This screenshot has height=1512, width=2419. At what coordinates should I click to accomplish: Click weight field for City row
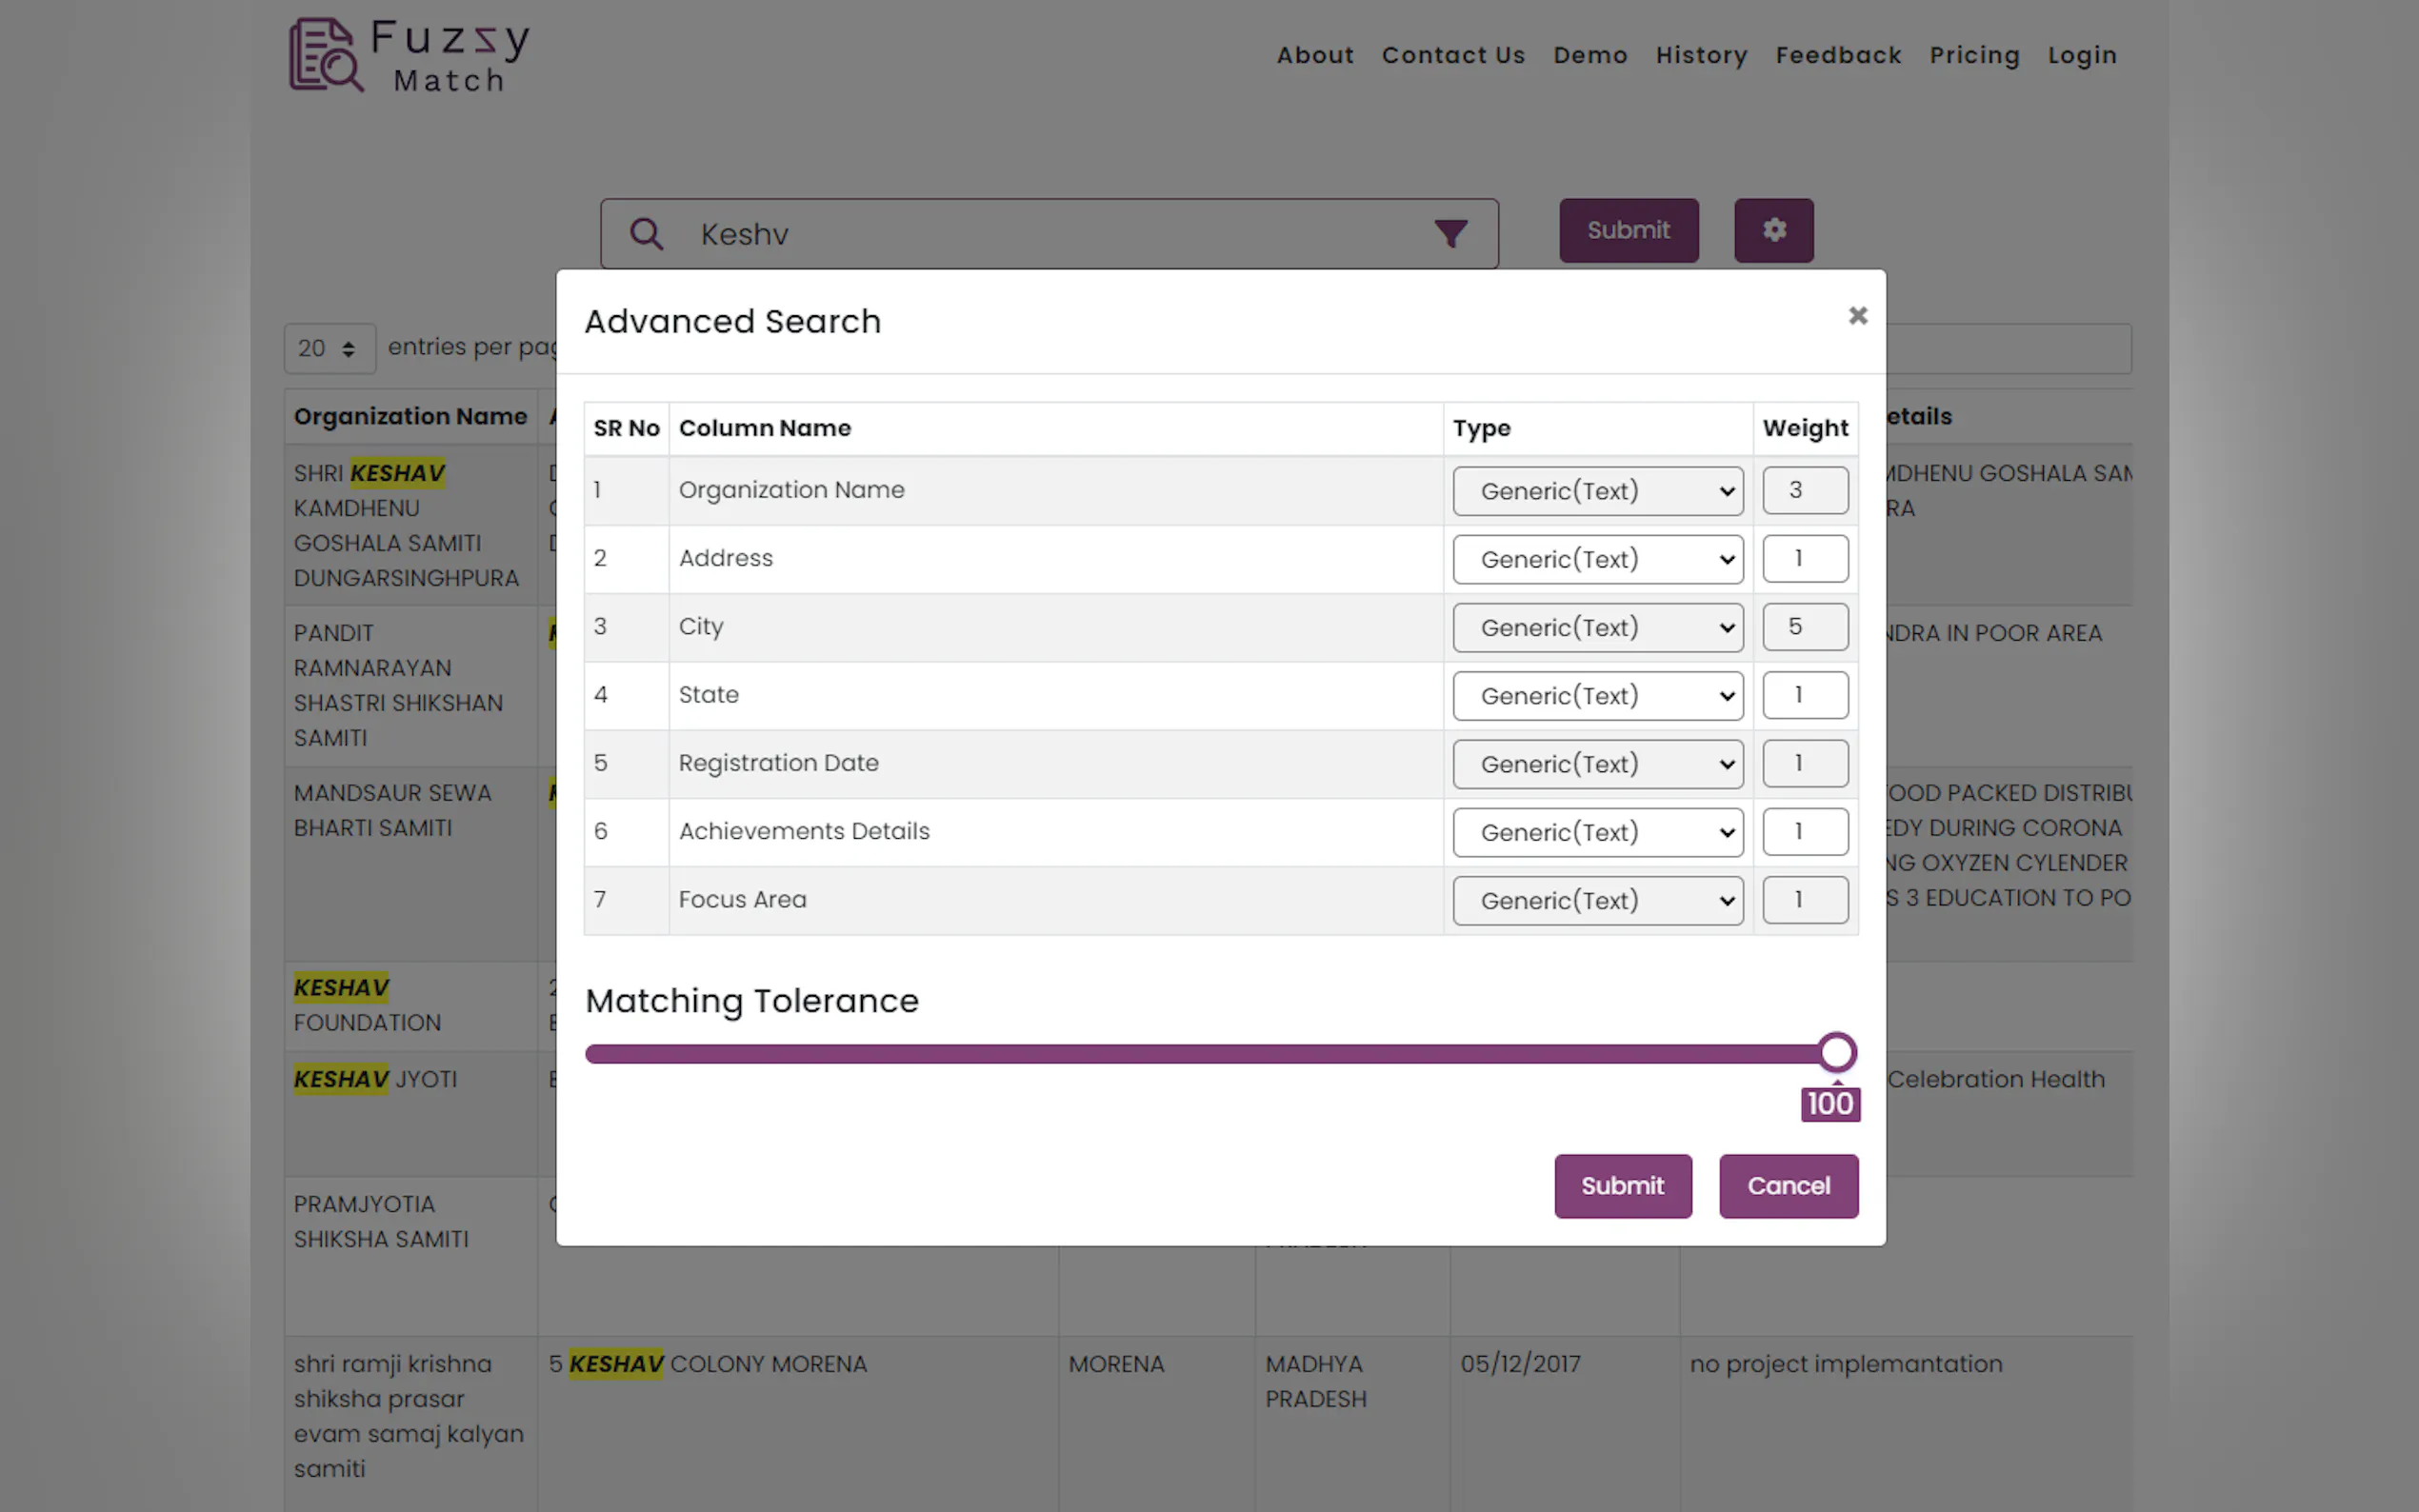tap(1804, 627)
